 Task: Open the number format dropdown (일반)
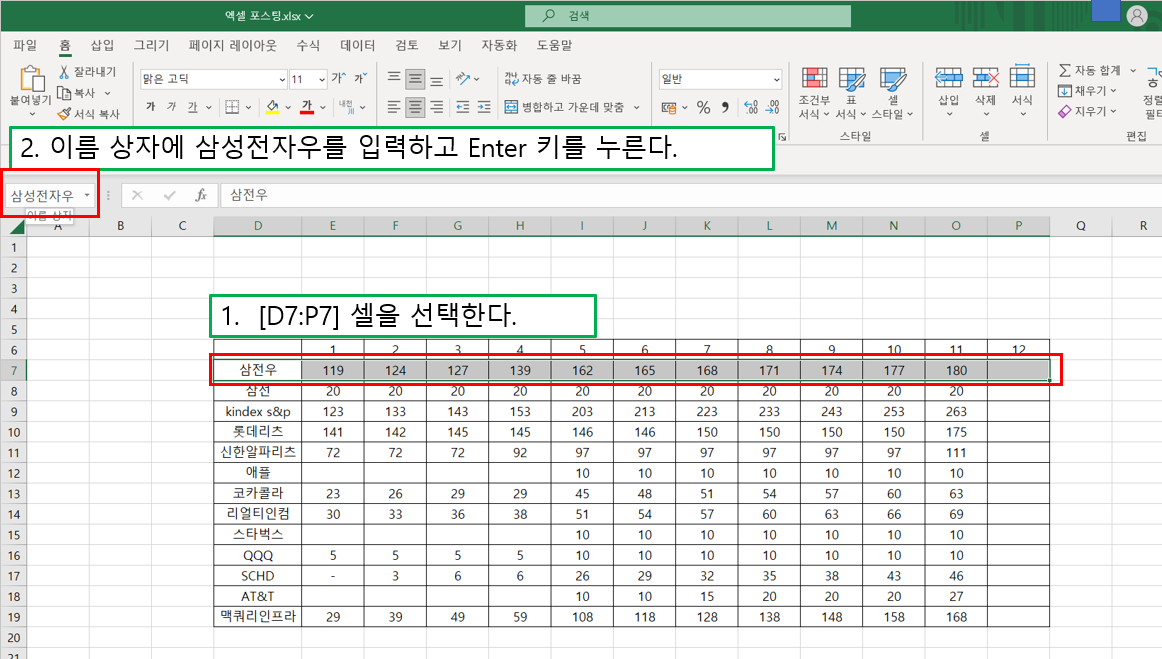[x=776, y=79]
